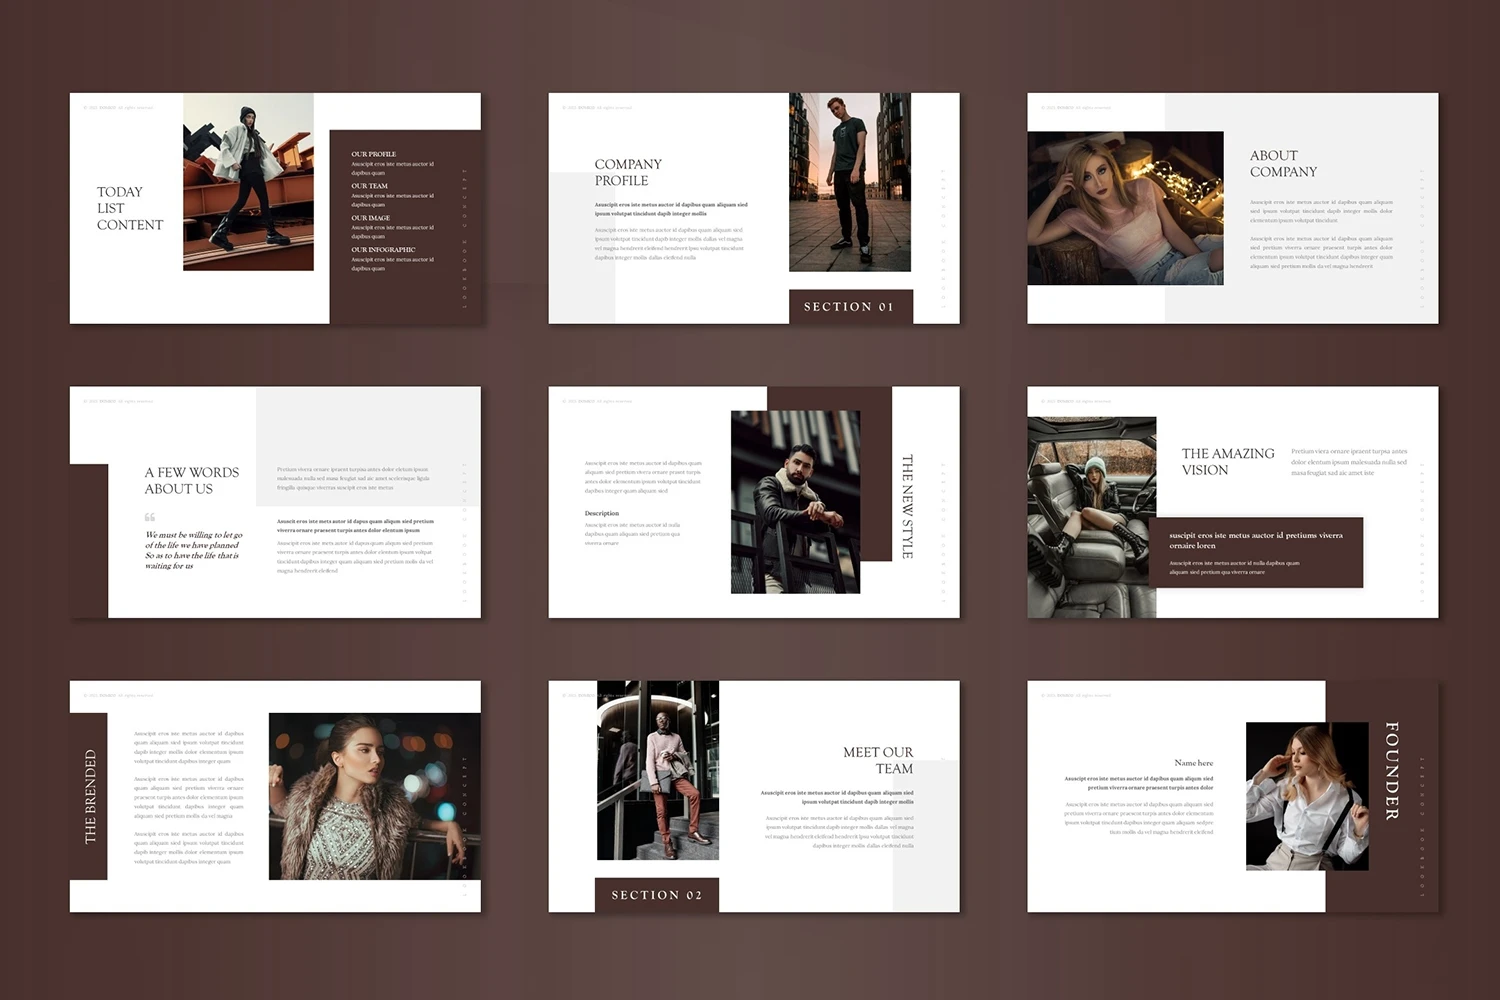Viewport: 1500px width, 1000px height.
Task: Click the OUR INFOGRAPHIC heading
Action: (x=382, y=250)
